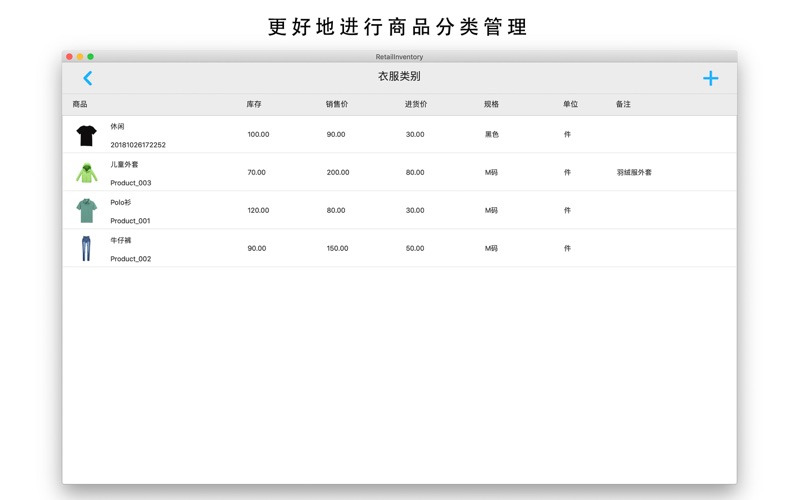Screen dimensions: 800x500
Task: Click the 规格 column header
Action: (492, 104)
